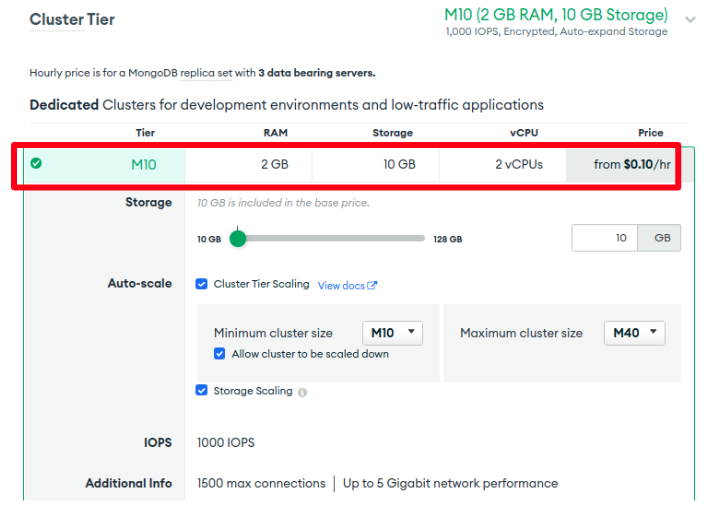This screenshot has width=711, height=511.
Task: Click the 10 GB is included note
Action: (283, 203)
